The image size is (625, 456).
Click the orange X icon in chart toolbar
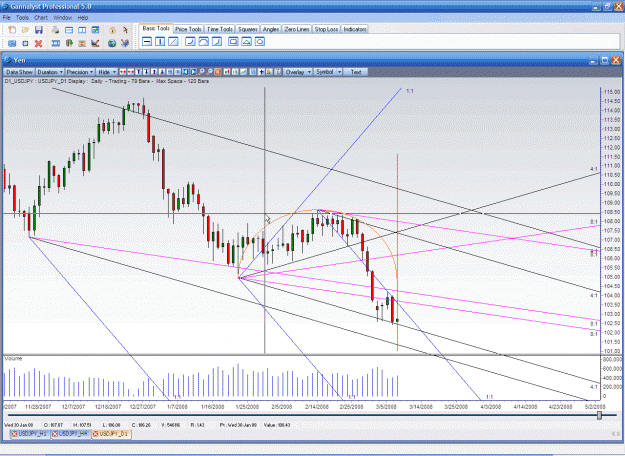click(x=218, y=72)
